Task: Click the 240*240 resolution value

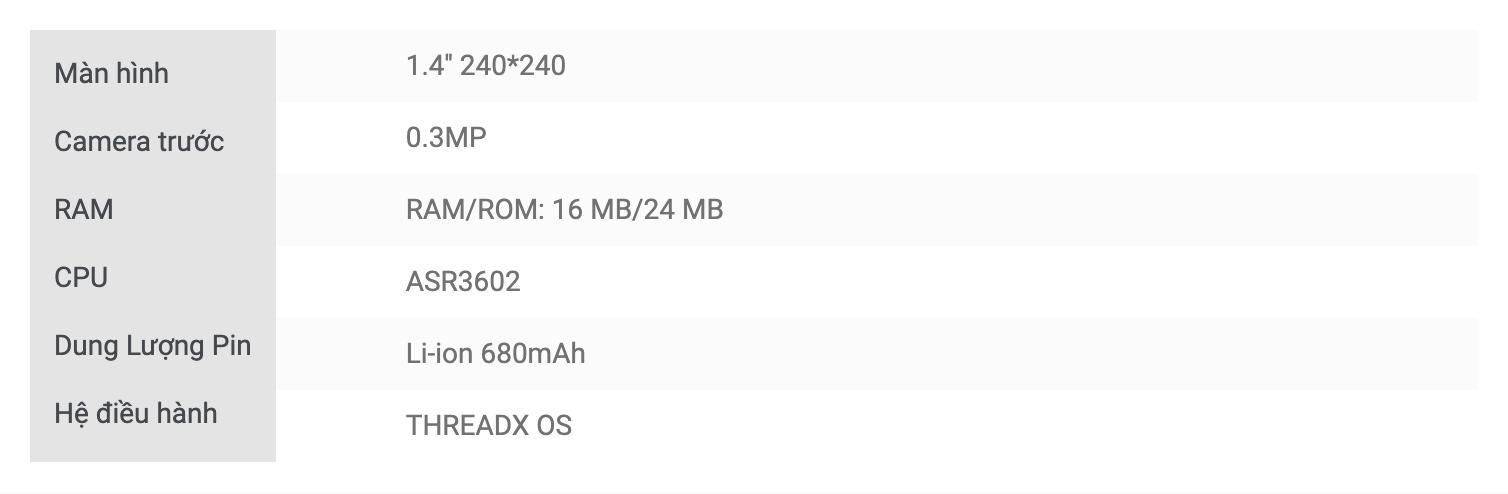Action: pyautogui.click(x=513, y=66)
